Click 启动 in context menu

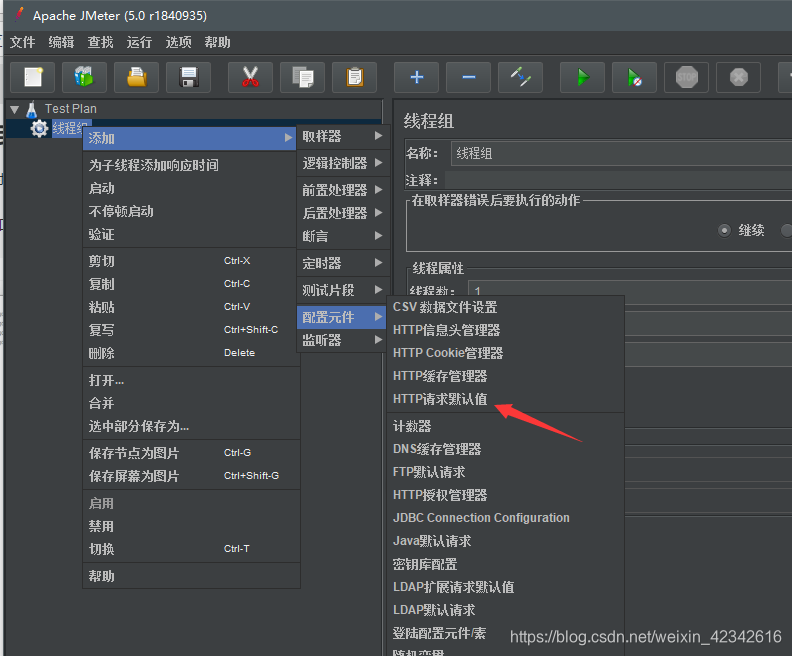pos(191,188)
